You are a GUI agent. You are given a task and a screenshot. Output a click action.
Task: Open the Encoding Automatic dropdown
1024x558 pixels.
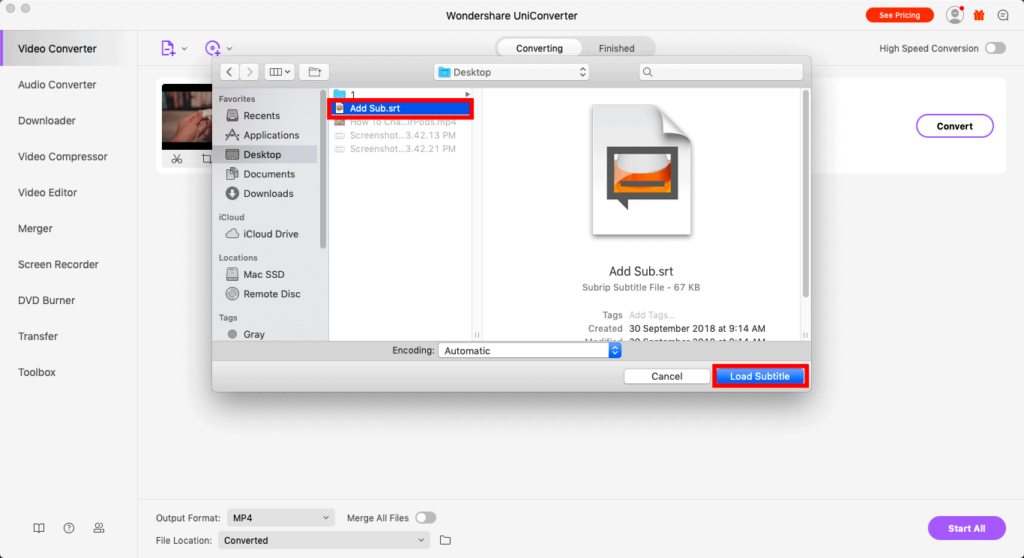tap(530, 351)
